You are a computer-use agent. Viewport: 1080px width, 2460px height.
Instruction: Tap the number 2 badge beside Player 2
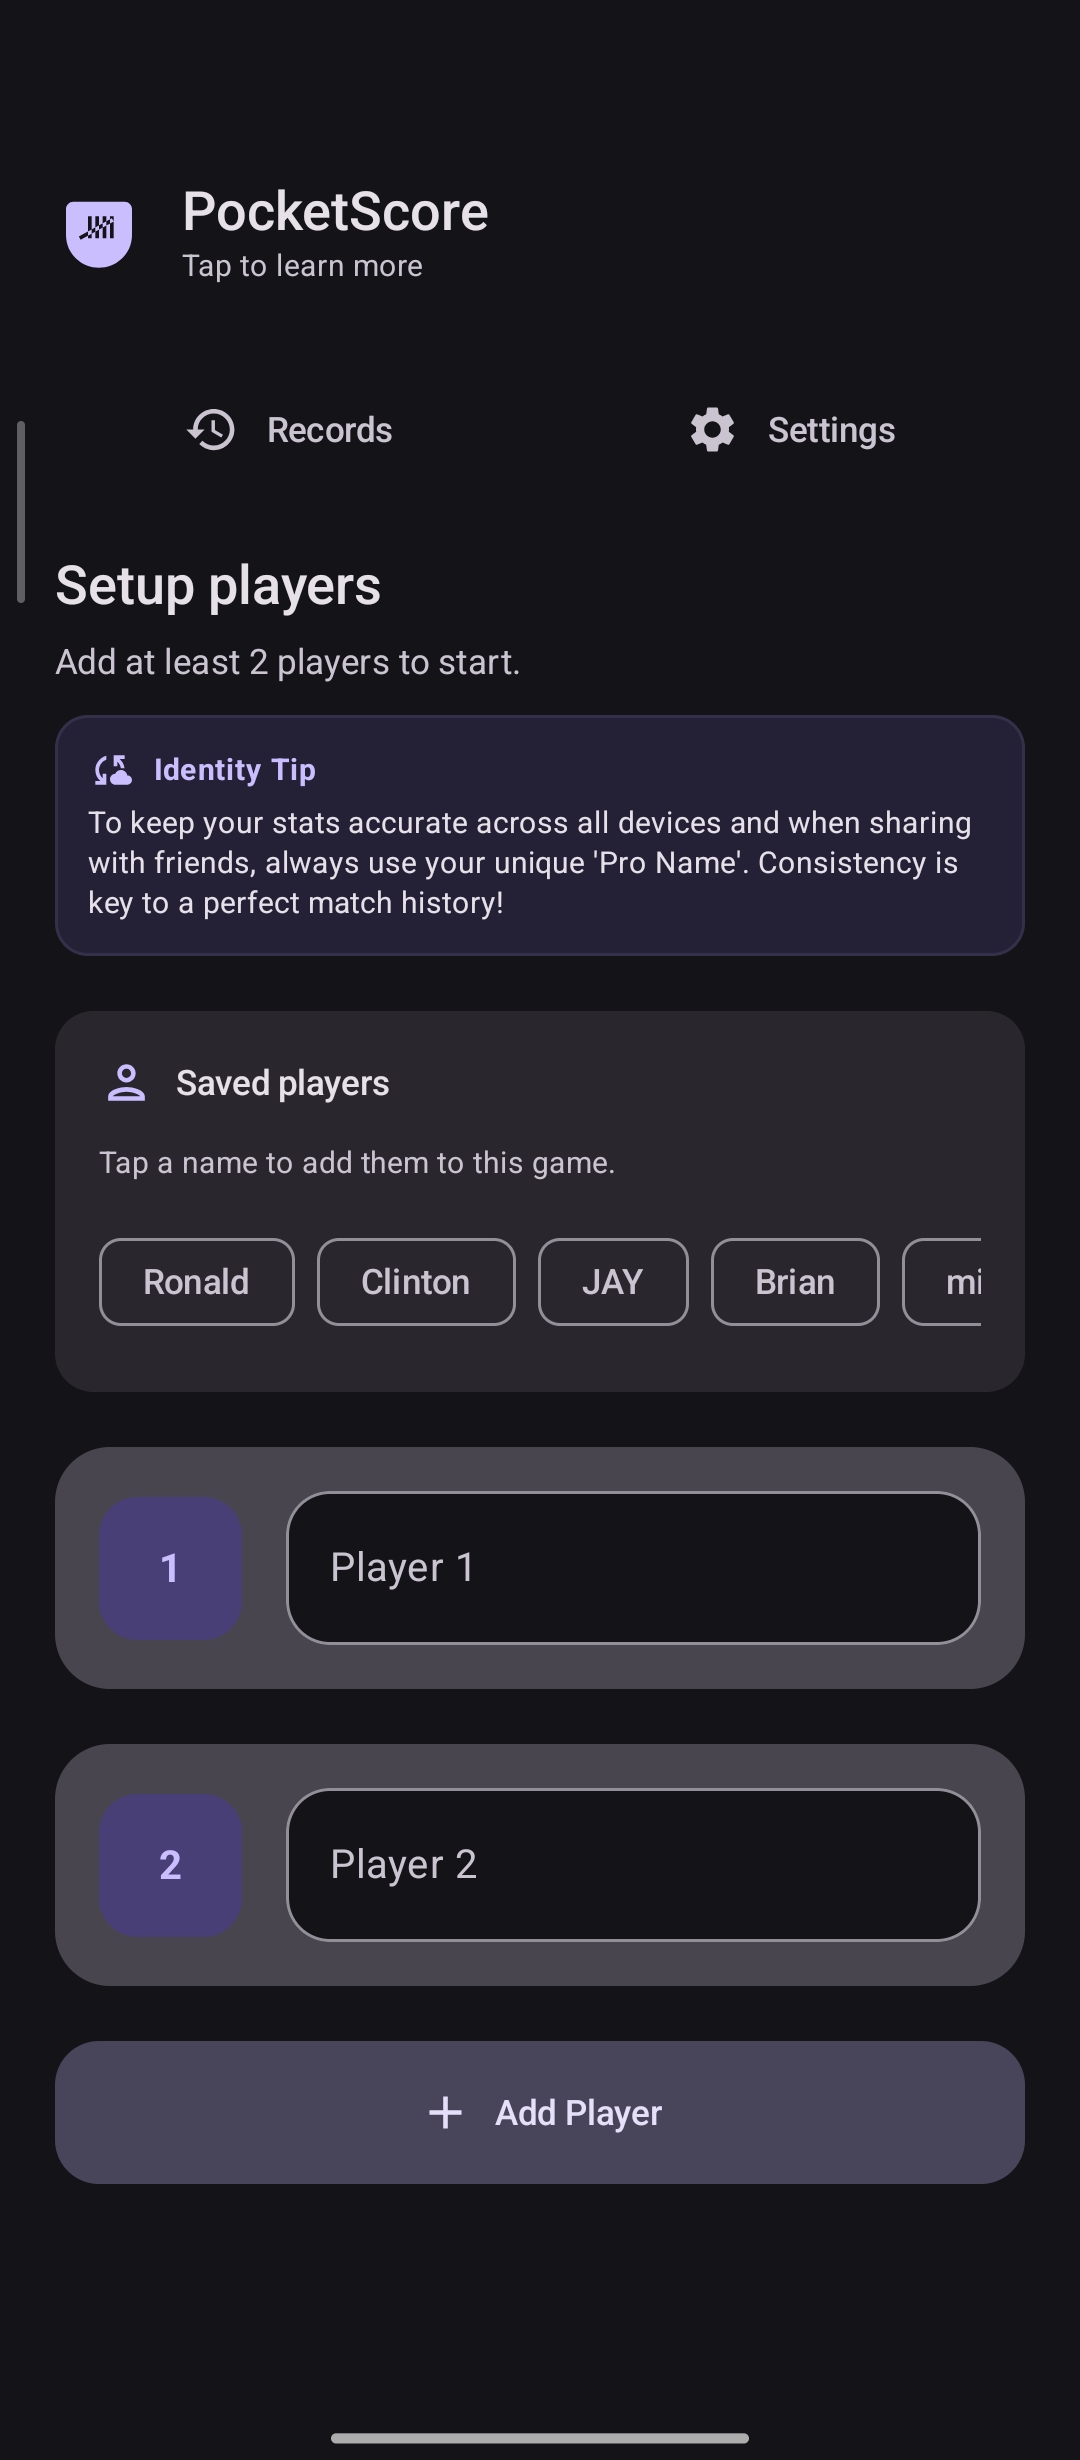170,1863
